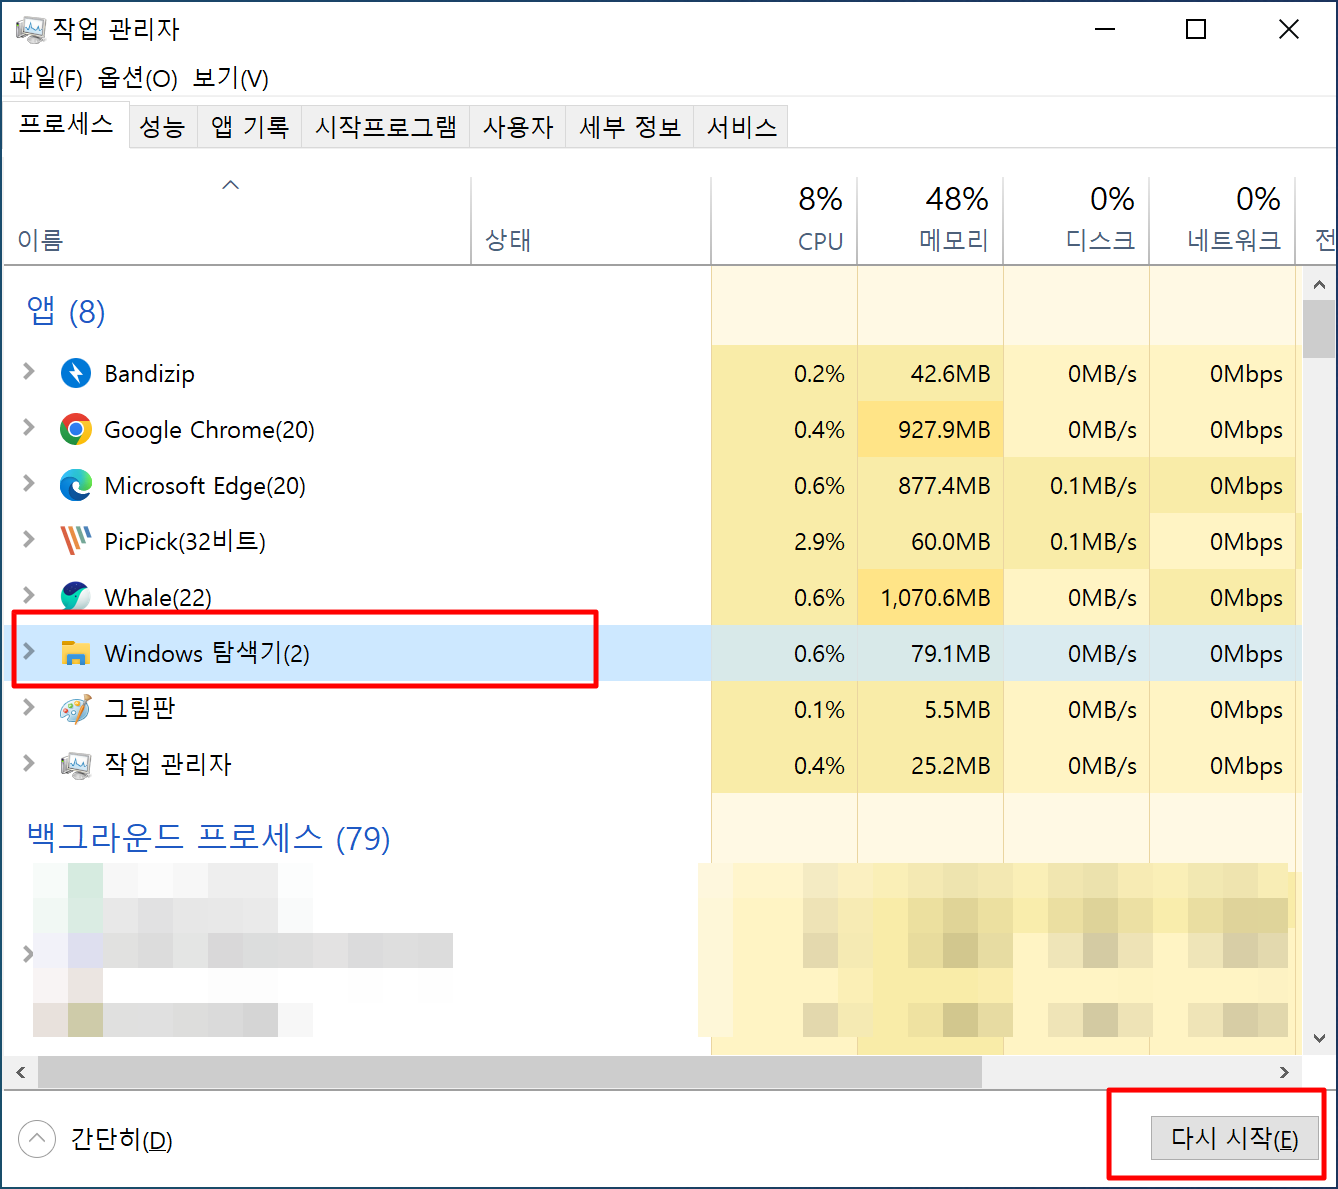This screenshot has height=1189, width=1338.
Task: Click the 간단히 circular arrow icon
Action: 37,1138
